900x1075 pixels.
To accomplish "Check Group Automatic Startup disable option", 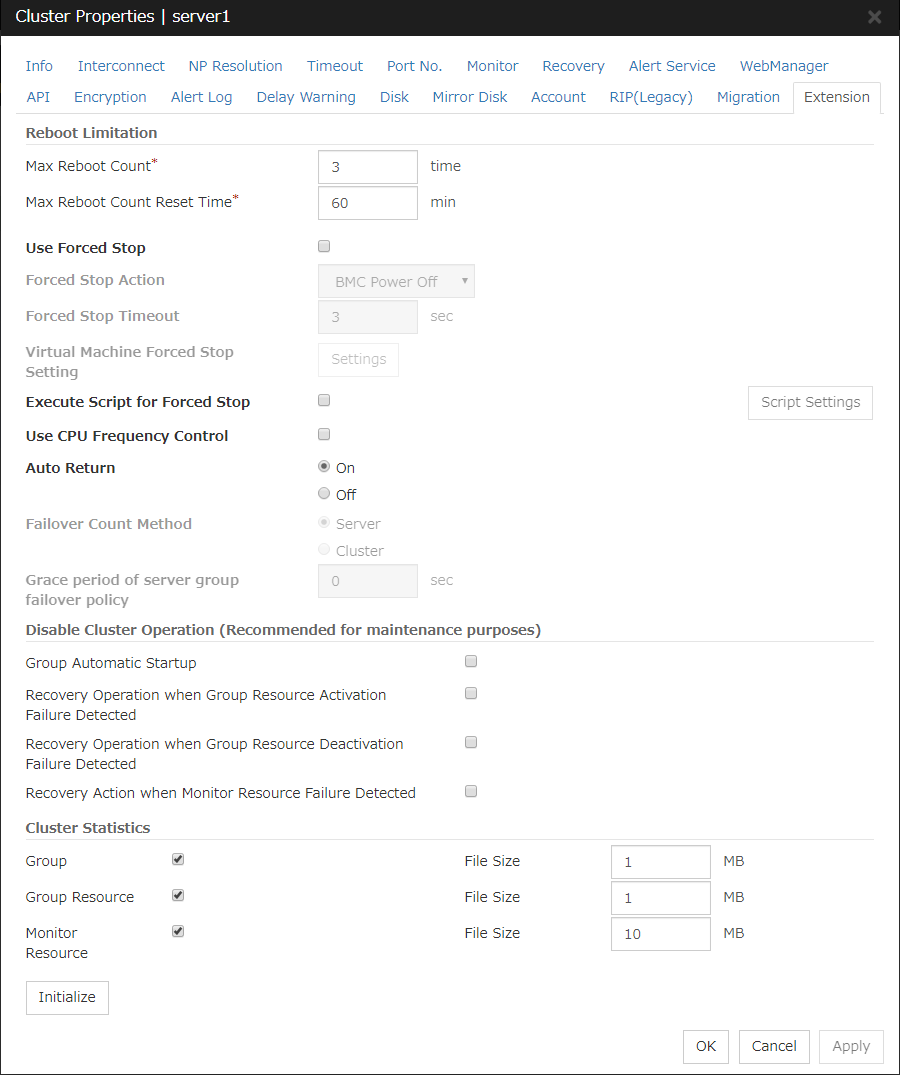I will 471,662.
